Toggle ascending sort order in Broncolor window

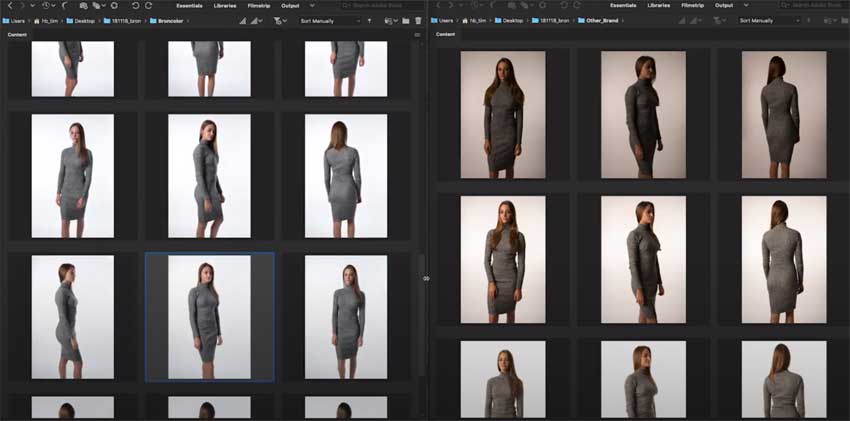tap(369, 21)
